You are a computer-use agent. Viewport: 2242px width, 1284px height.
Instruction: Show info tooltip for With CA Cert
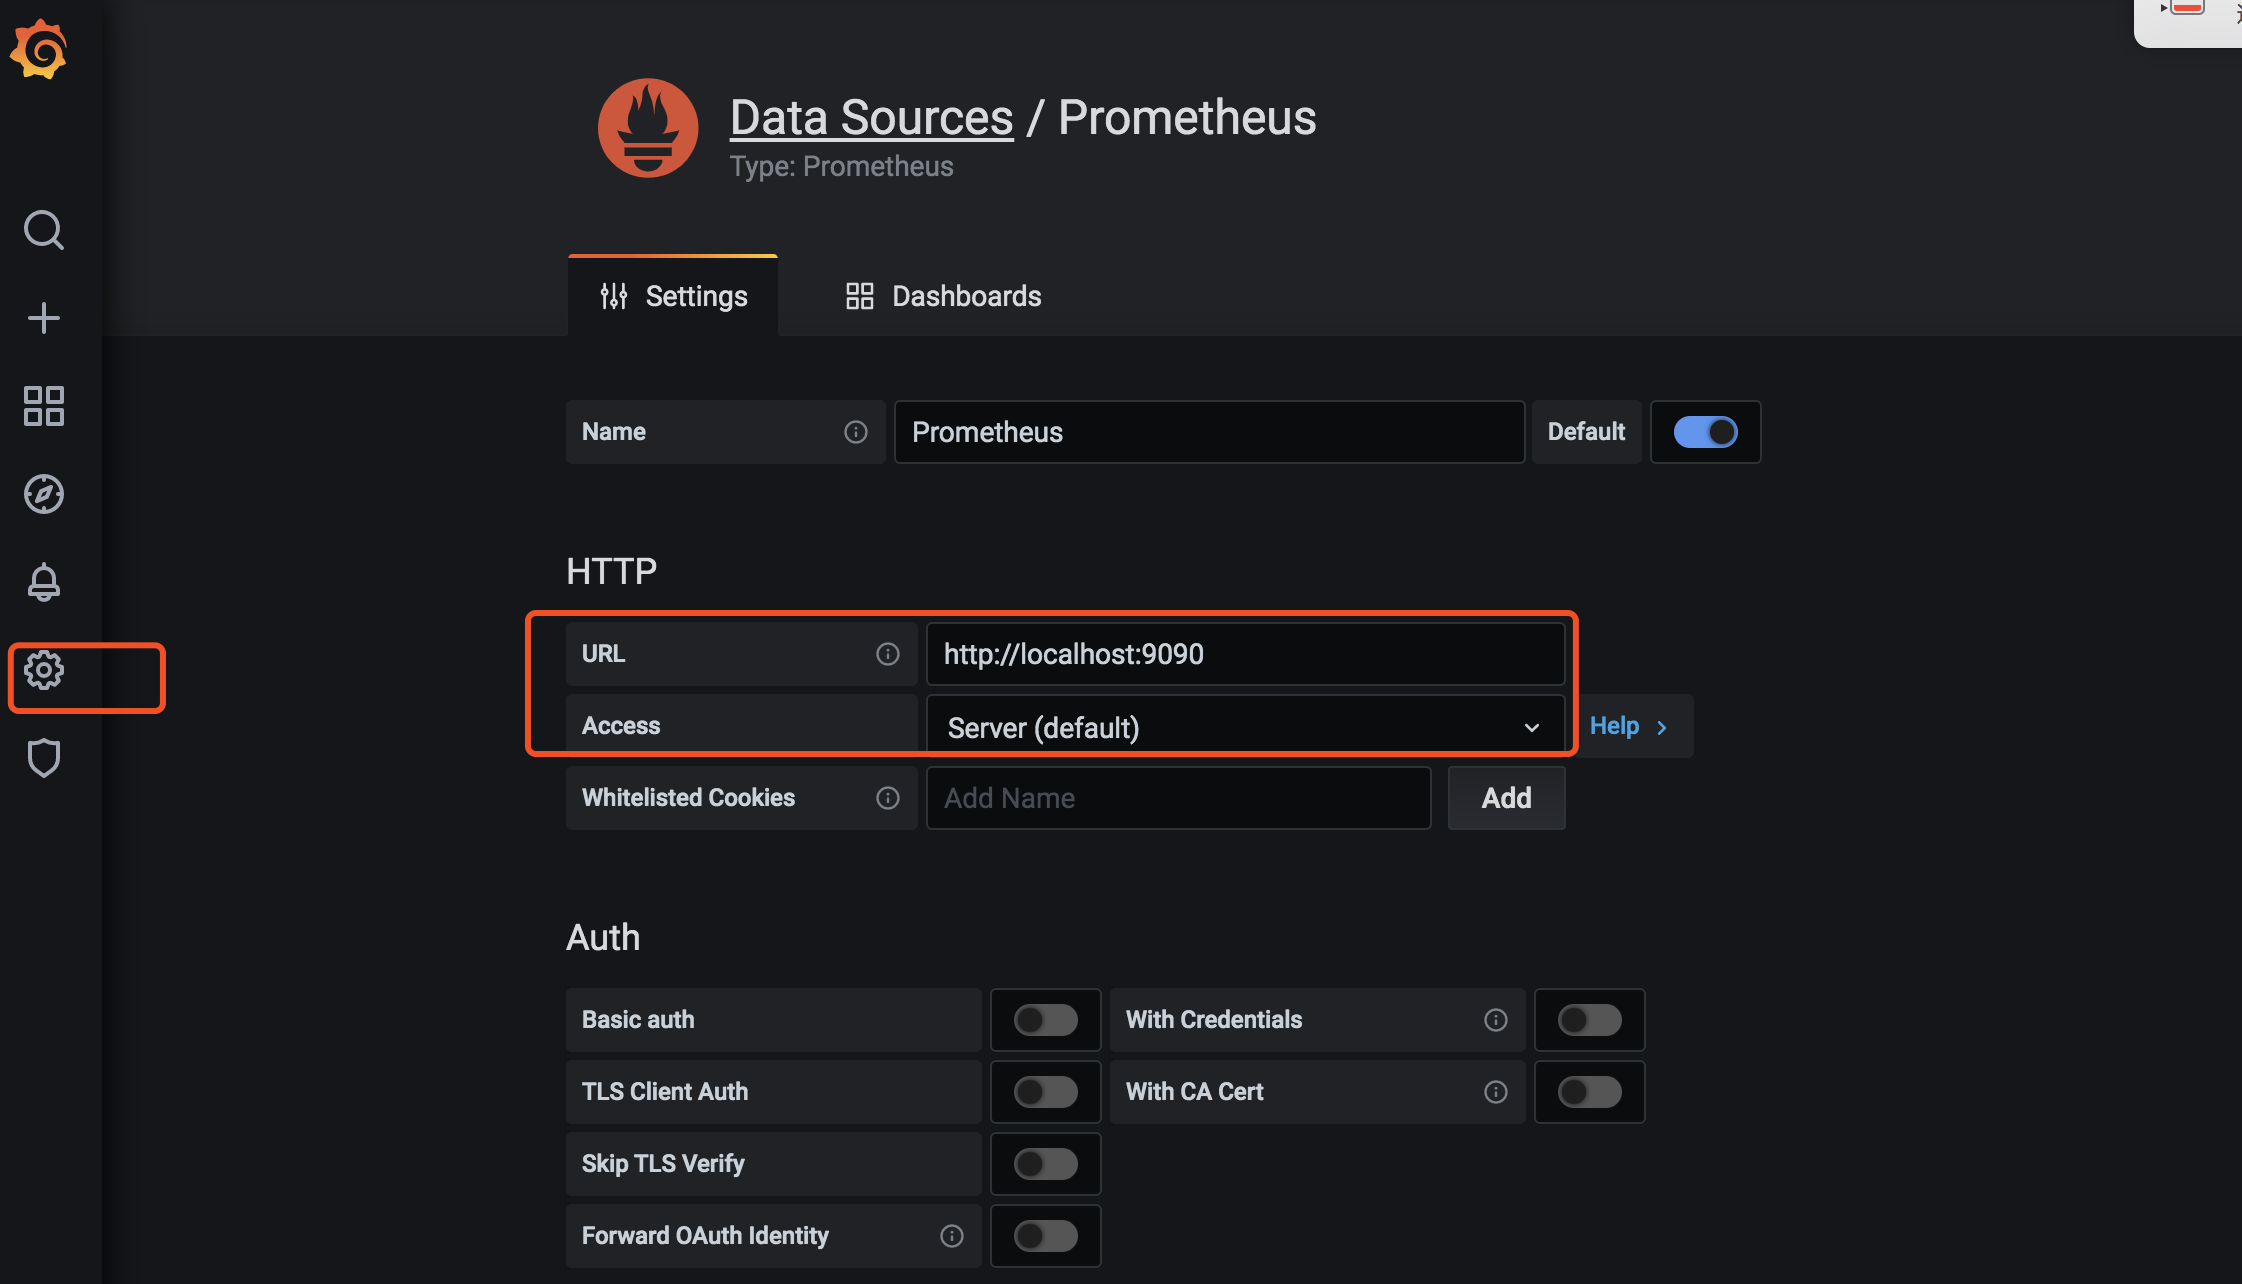pos(1496,1092)
